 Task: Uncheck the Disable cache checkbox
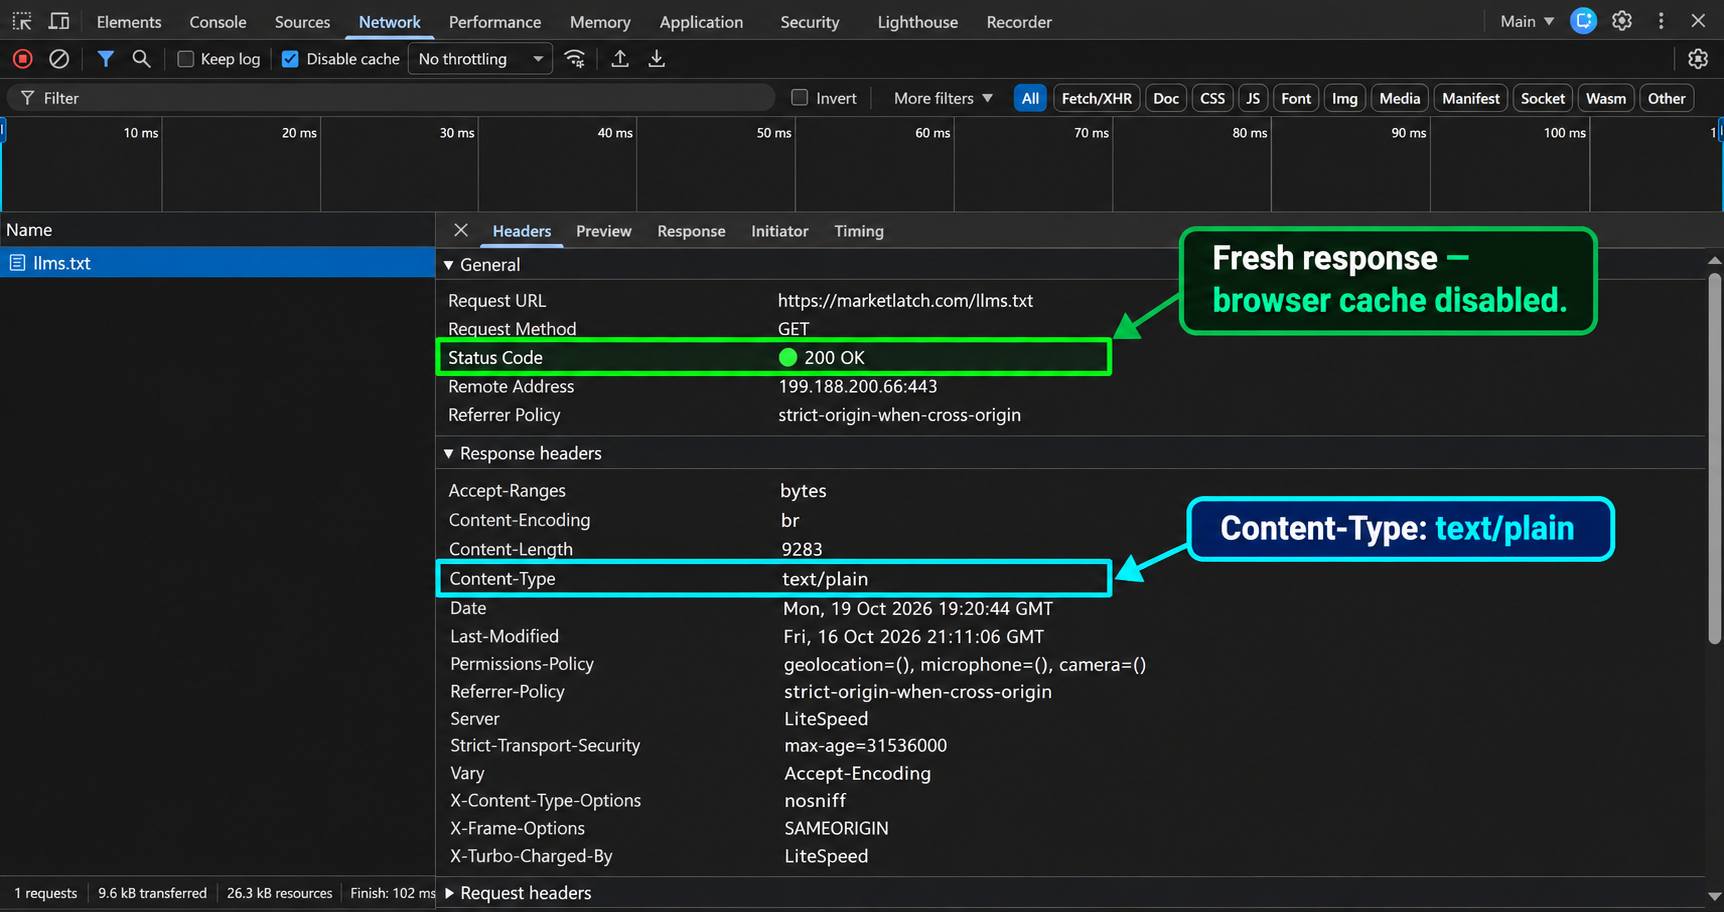(290, 59)
